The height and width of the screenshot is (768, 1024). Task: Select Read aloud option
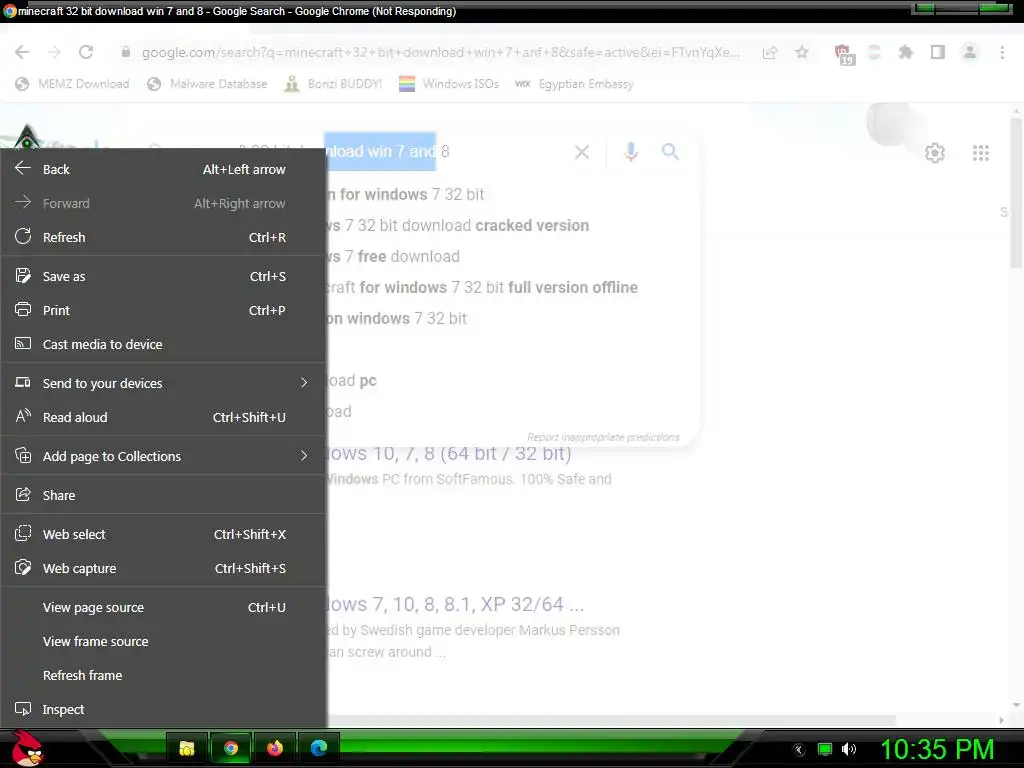(x=163, y=417)
